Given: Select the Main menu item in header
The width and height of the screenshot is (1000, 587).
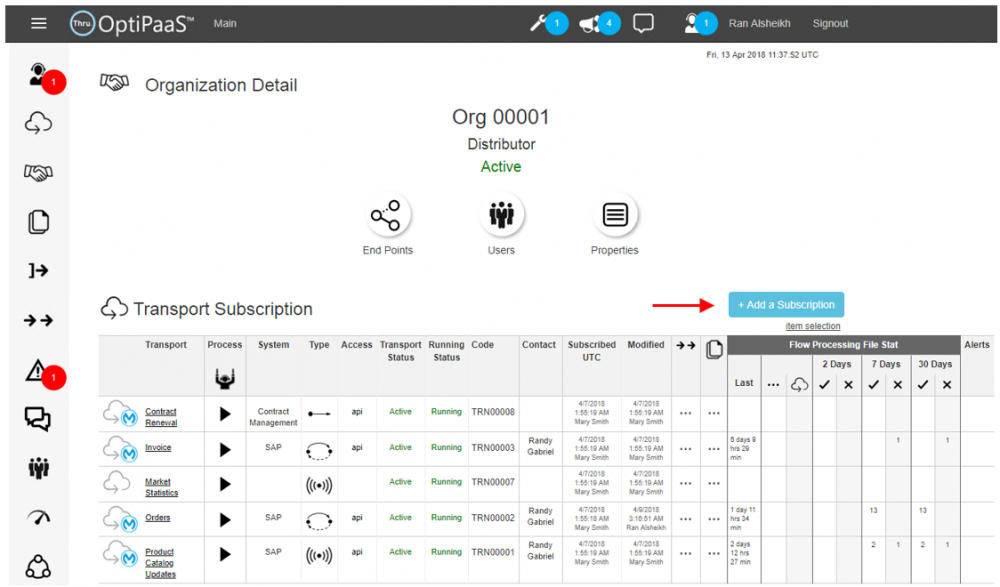Looking at the screenshot, I should [226, 23].
